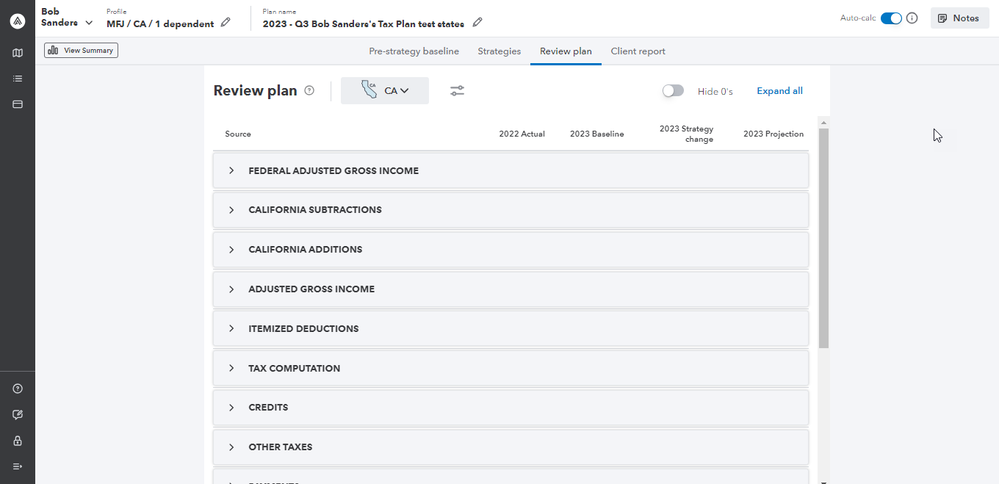Click the help question mark in the sidebar
The height and width of the screenshot is (484, 999).
click(x=17, y=389)
